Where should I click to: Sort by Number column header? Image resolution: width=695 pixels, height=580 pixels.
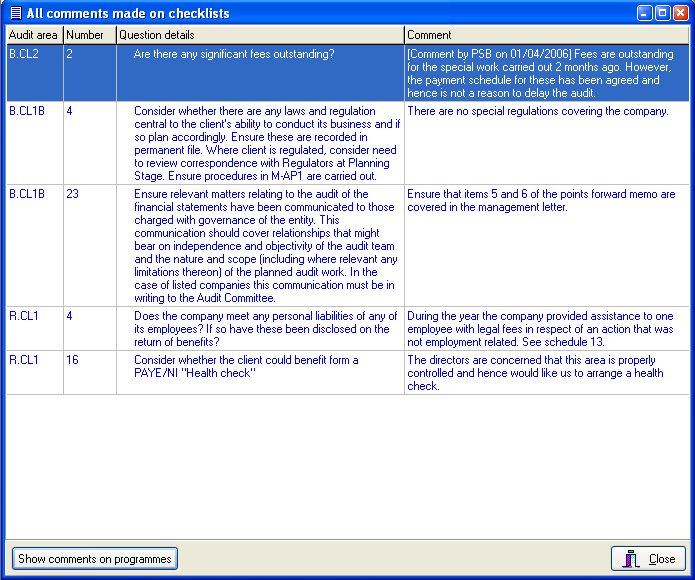[x=90, y=35]
